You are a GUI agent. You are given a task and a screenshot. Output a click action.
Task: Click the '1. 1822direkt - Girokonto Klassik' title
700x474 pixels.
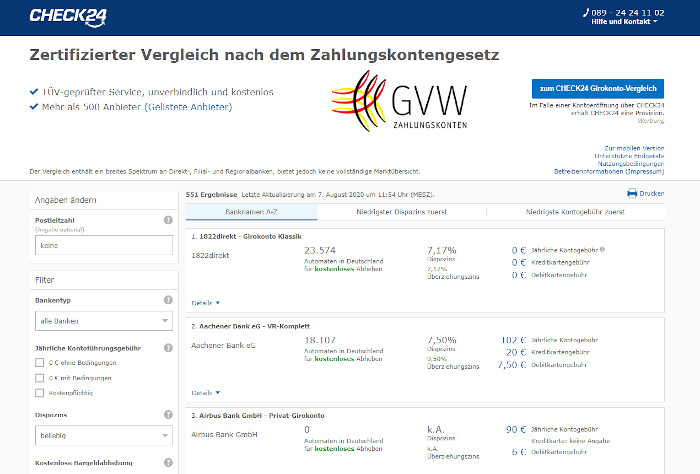pos(246,237)
